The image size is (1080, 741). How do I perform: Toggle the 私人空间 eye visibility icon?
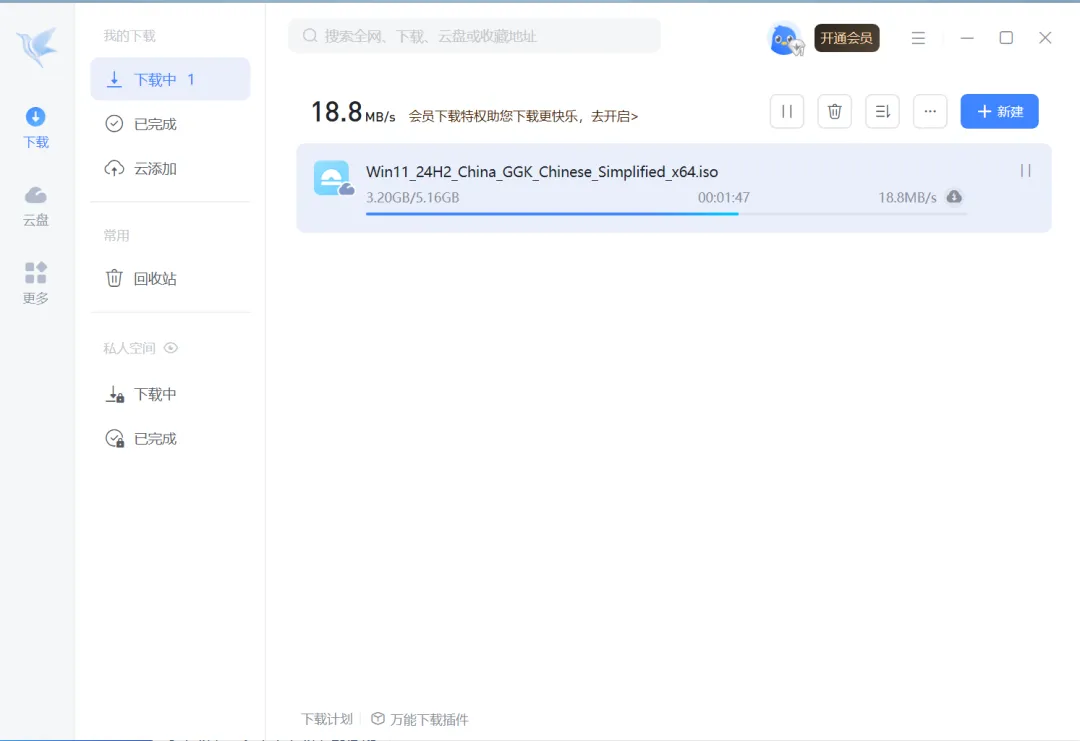click(171, 348)
